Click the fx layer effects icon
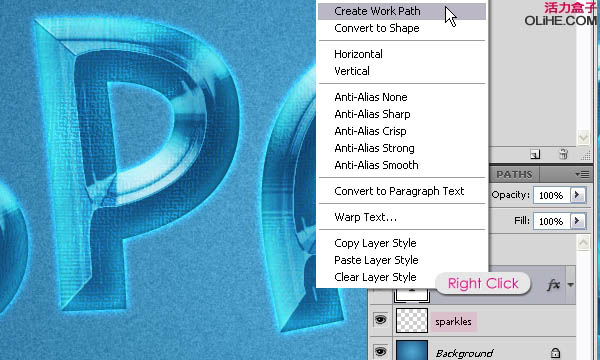600x360 pixels. [x=554, y=285]
